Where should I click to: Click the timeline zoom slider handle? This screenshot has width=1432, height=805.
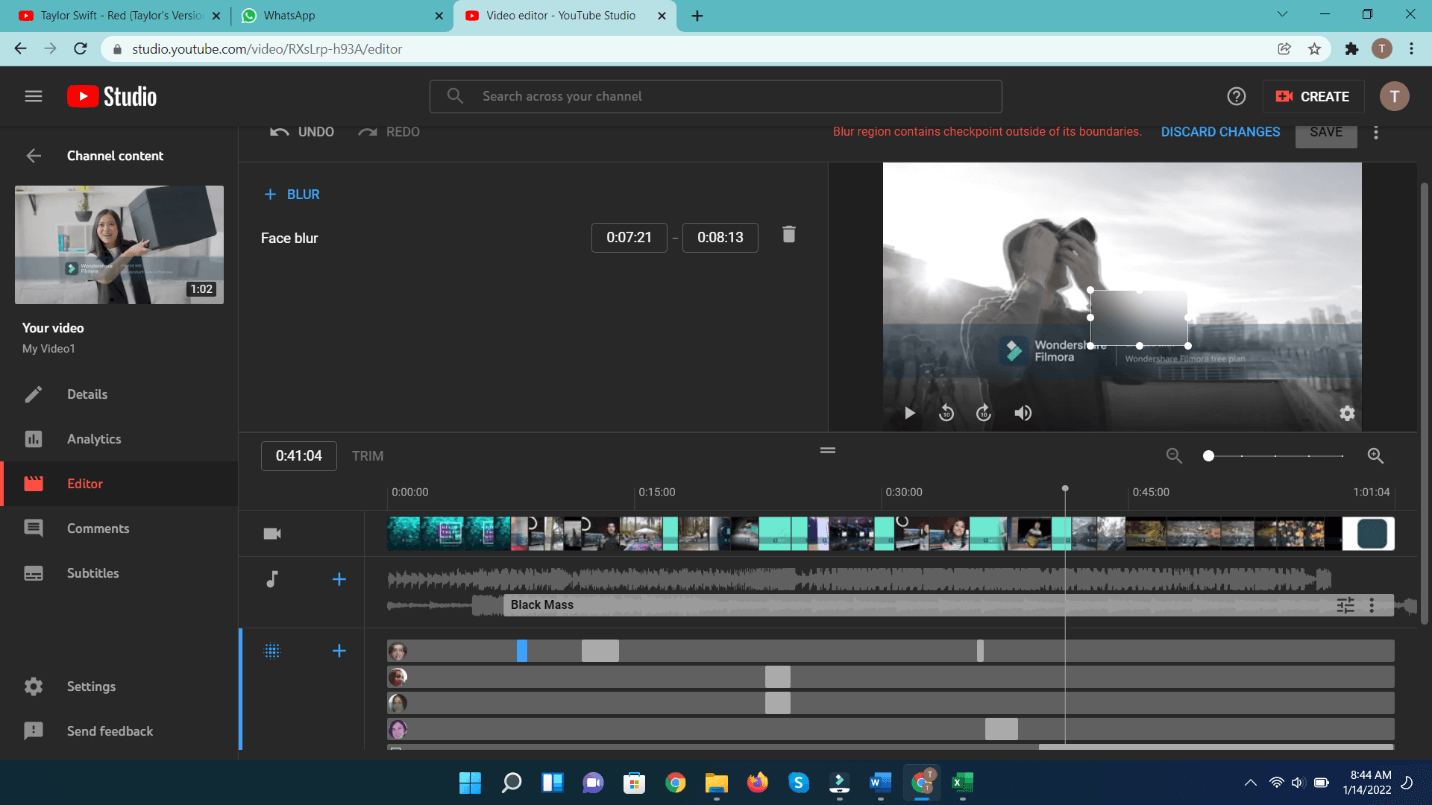click(1208, 456)
